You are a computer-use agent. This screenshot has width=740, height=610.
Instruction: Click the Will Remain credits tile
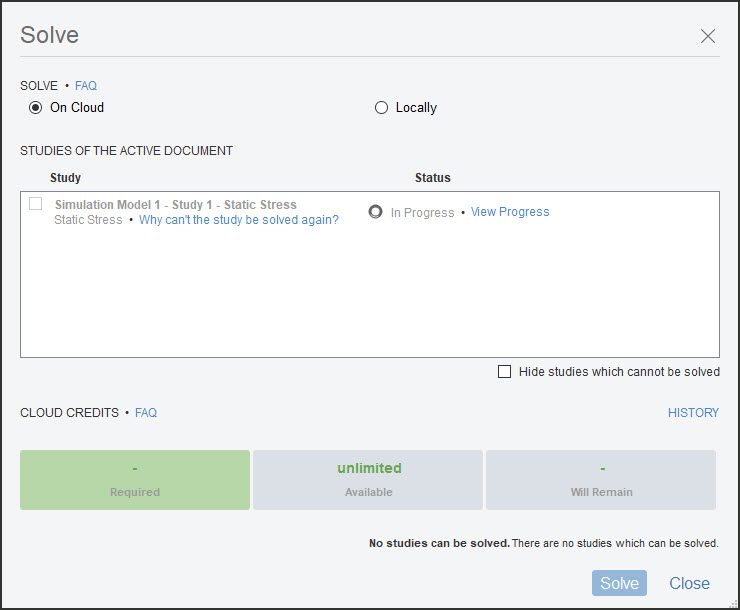[x=601, y=480]
